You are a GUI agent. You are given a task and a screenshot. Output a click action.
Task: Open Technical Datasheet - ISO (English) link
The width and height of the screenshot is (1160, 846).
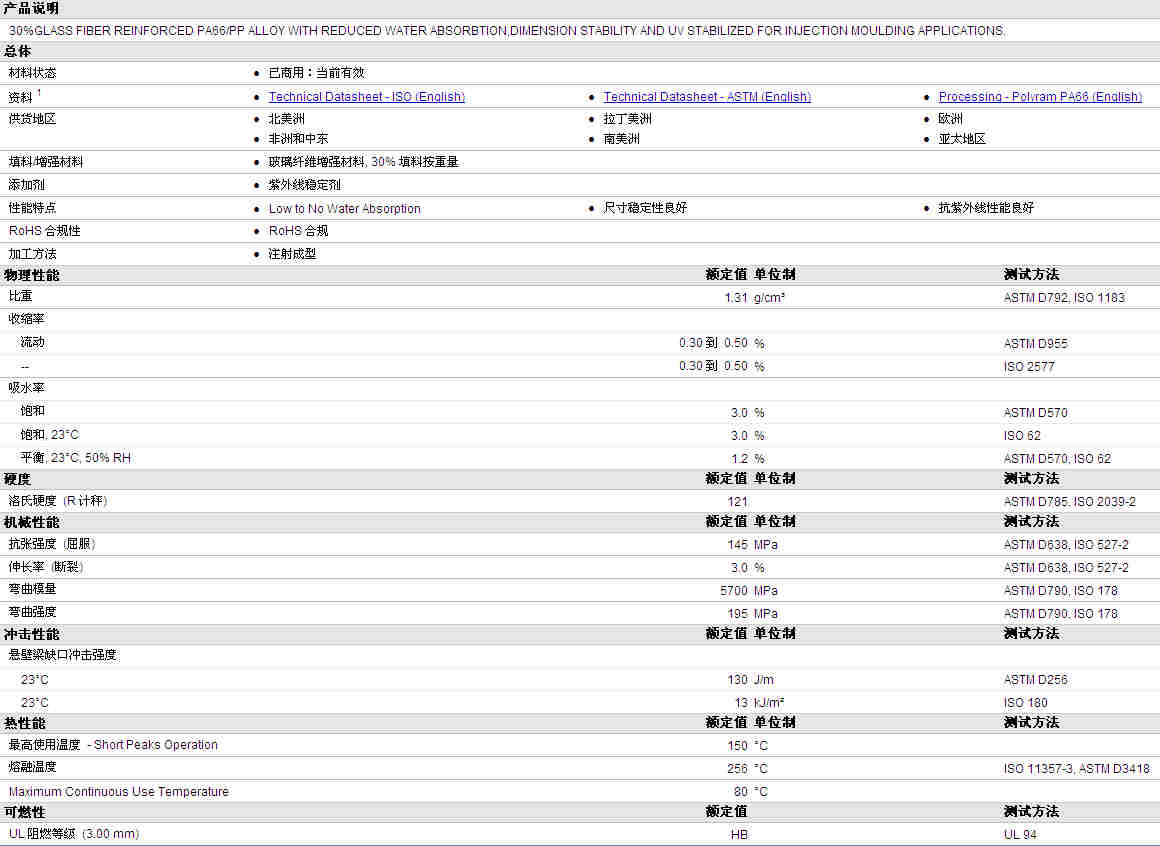[x=366, y=97]
